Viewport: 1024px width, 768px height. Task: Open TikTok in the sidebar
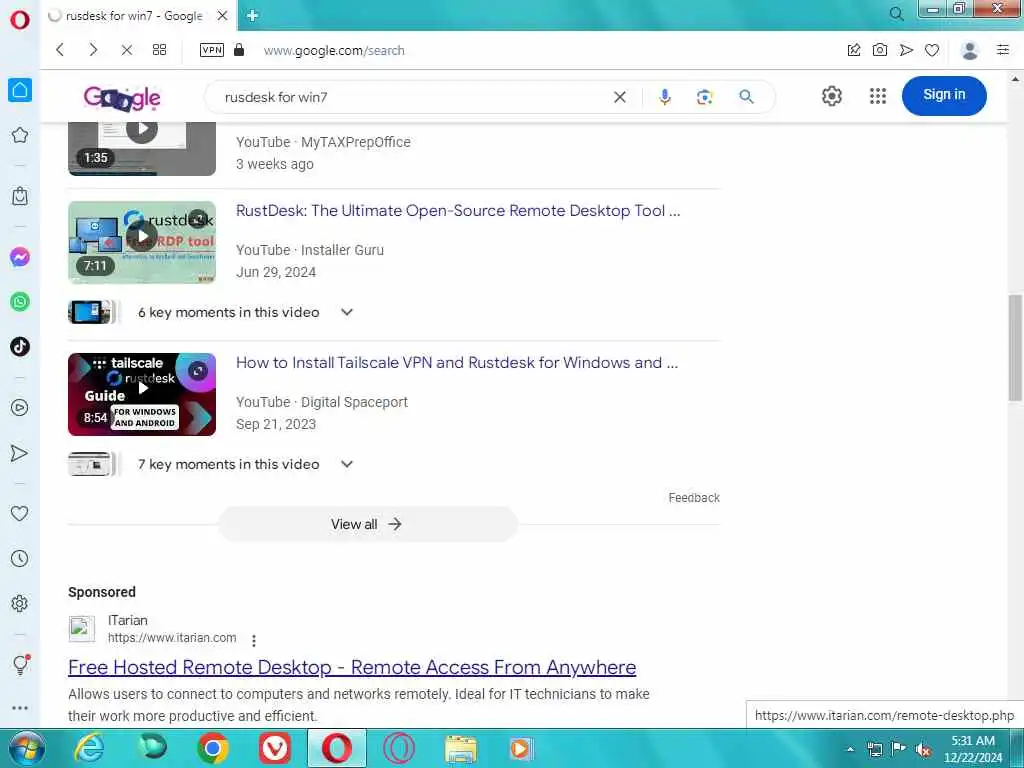(x=20, y=346)
